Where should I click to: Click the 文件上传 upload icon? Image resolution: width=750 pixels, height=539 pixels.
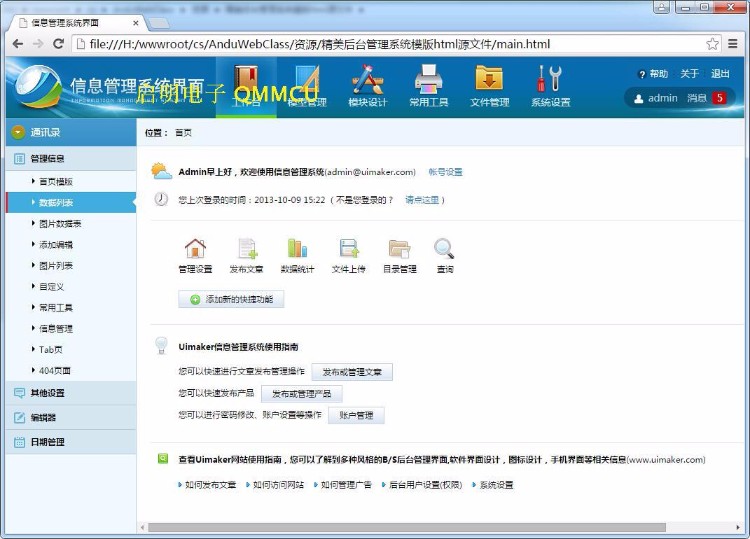point(349,249)
